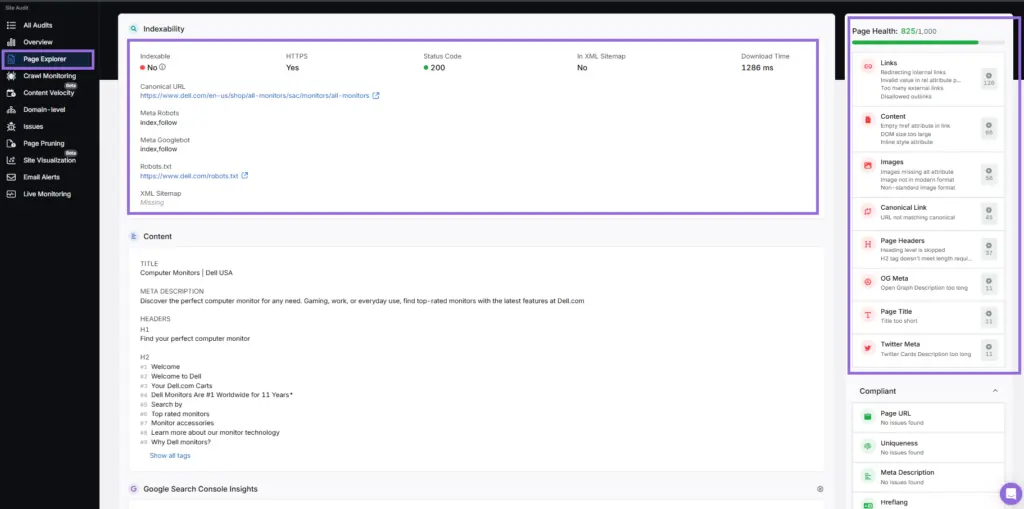Viewport: 1024px width, 509px height.
Task: Click the compliant Page URL green icon
Action: point(868,417)
